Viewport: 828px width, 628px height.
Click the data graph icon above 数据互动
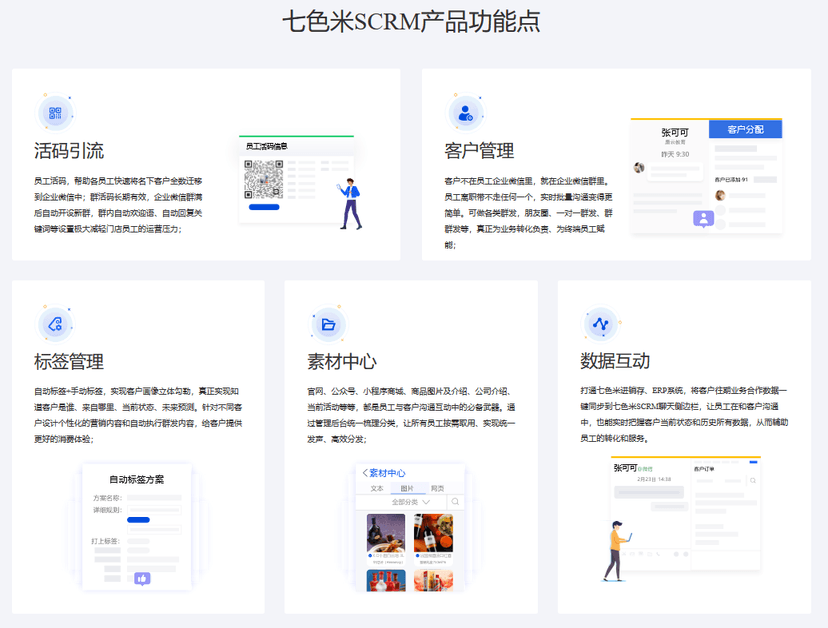tap(601, 323)
